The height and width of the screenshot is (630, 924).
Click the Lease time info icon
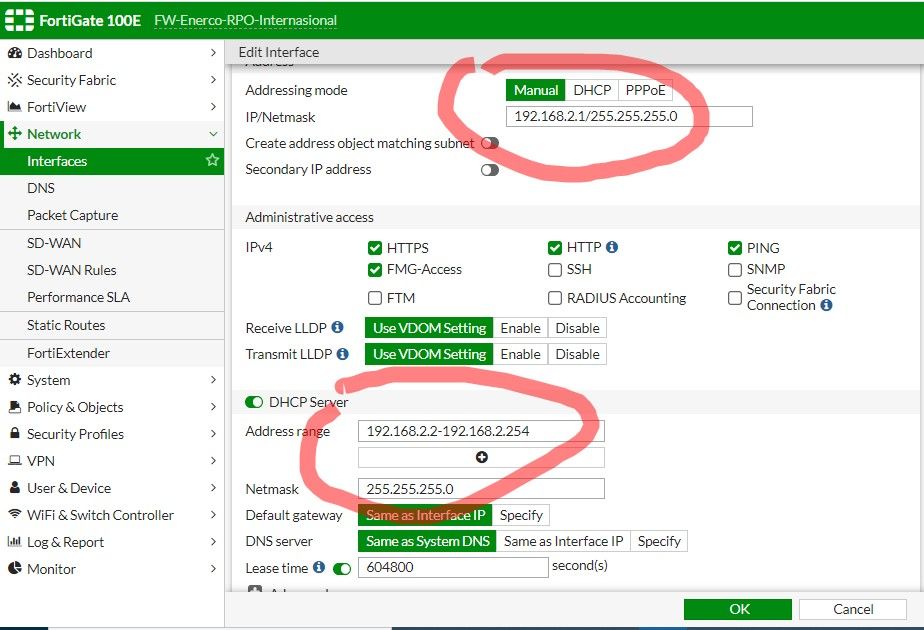point(319,567)
